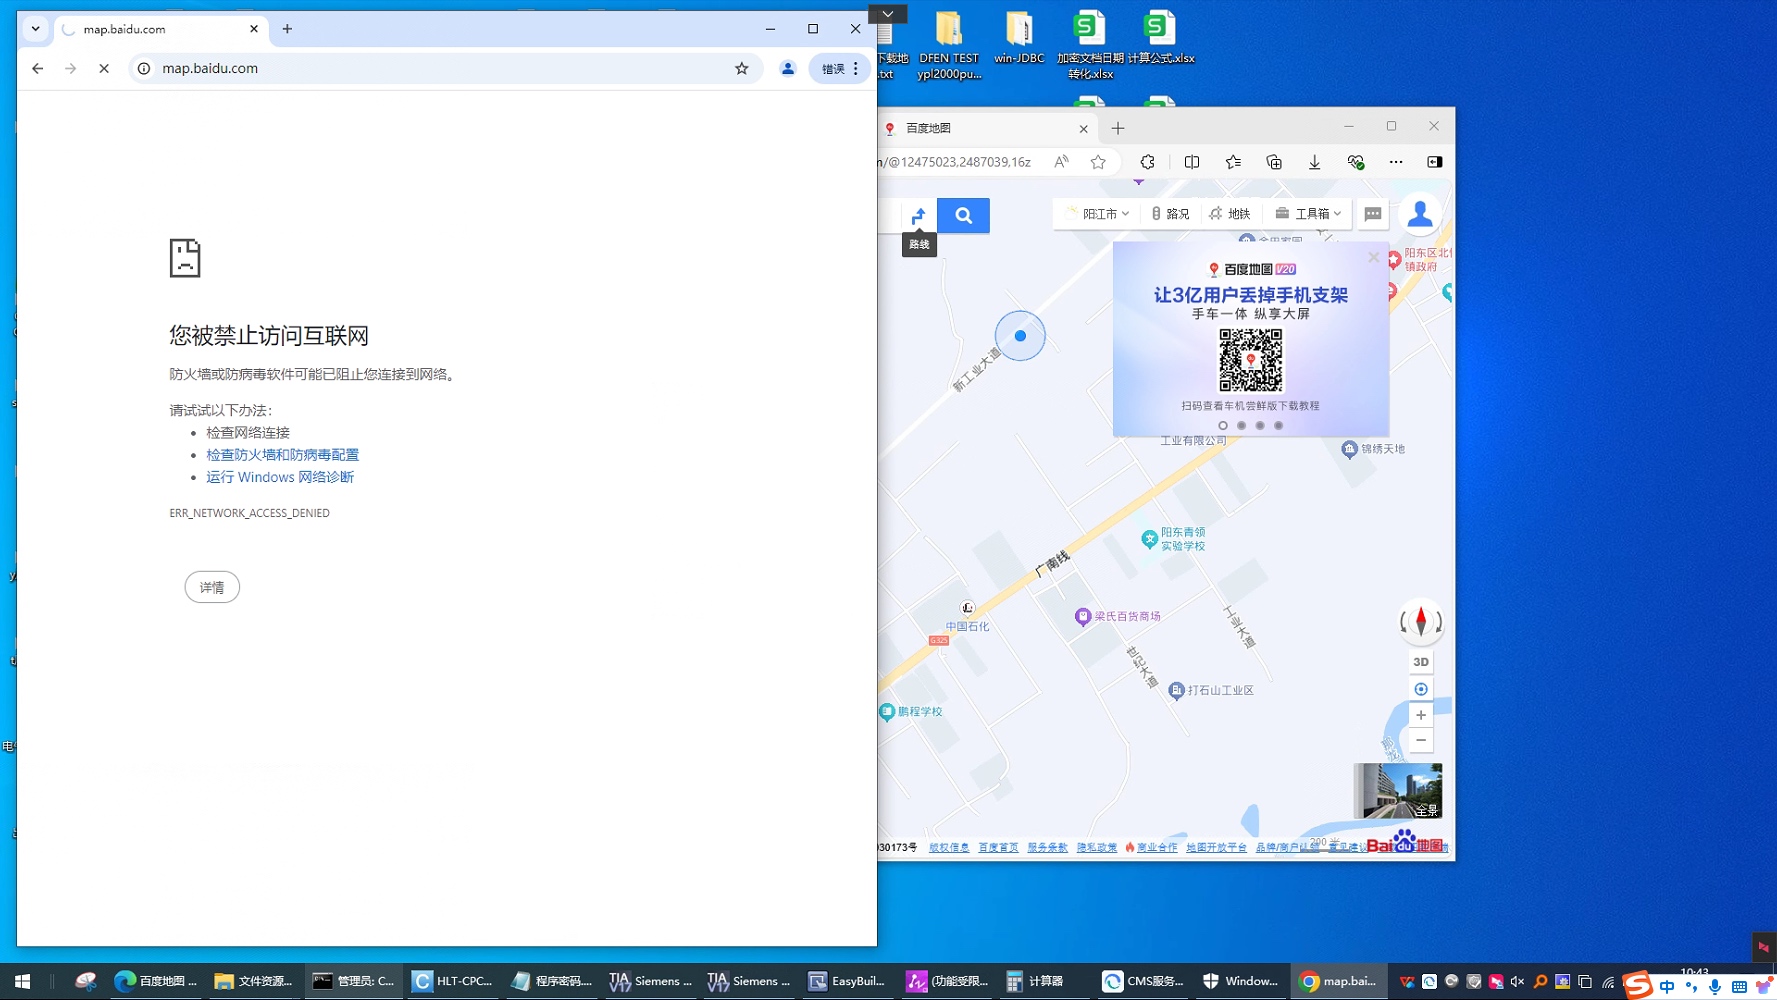Open Edge extensions puzzle icon
This screenshot has width=1777, height=1000.
coord(1147,162)
